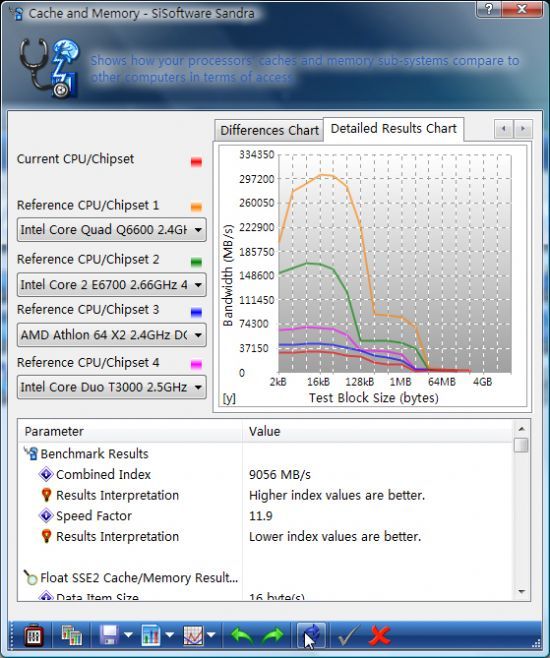Click the help question mark button

pos(489,9)
